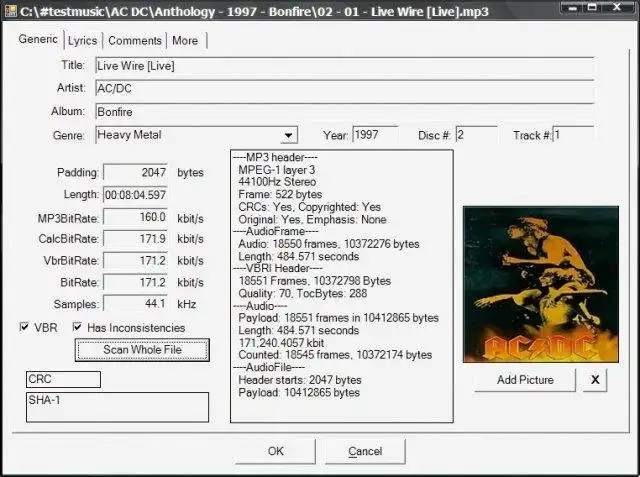This screenshot has width=640, height=477.
Task: Confirm with the OK button
Action: coord(276,451)
